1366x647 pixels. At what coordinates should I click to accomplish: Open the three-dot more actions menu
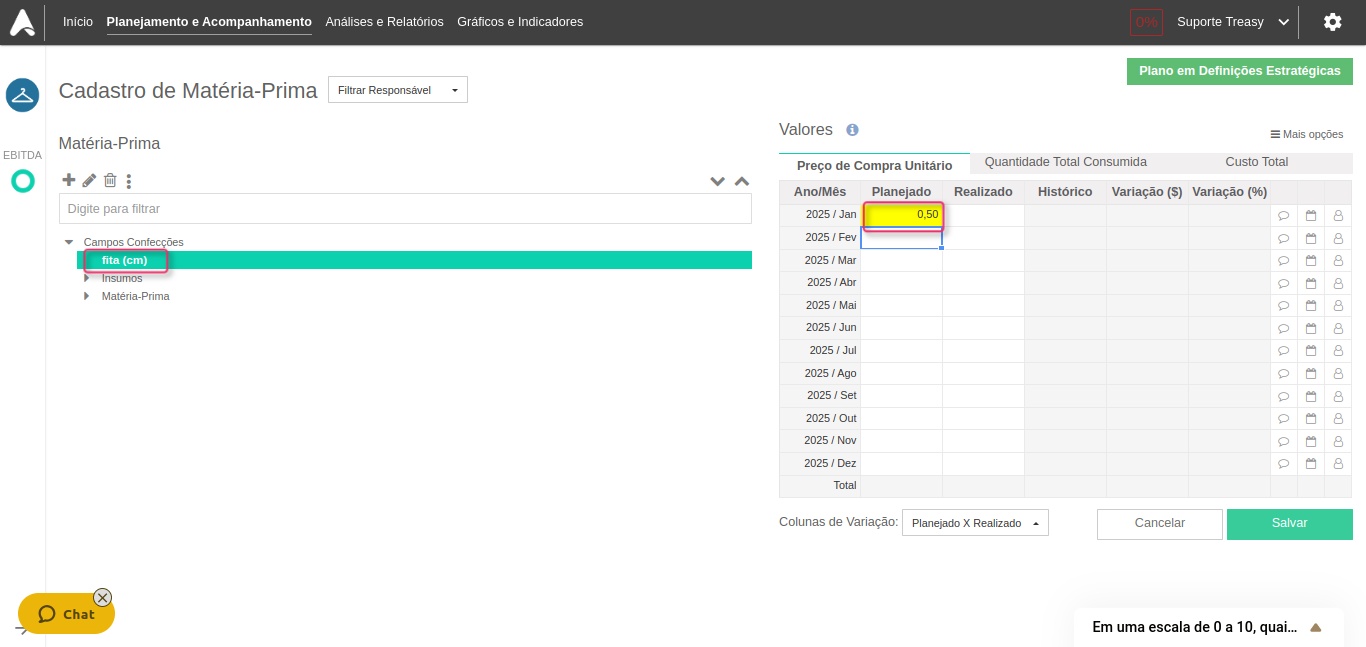pyautogui.click(x=129, y=181)
